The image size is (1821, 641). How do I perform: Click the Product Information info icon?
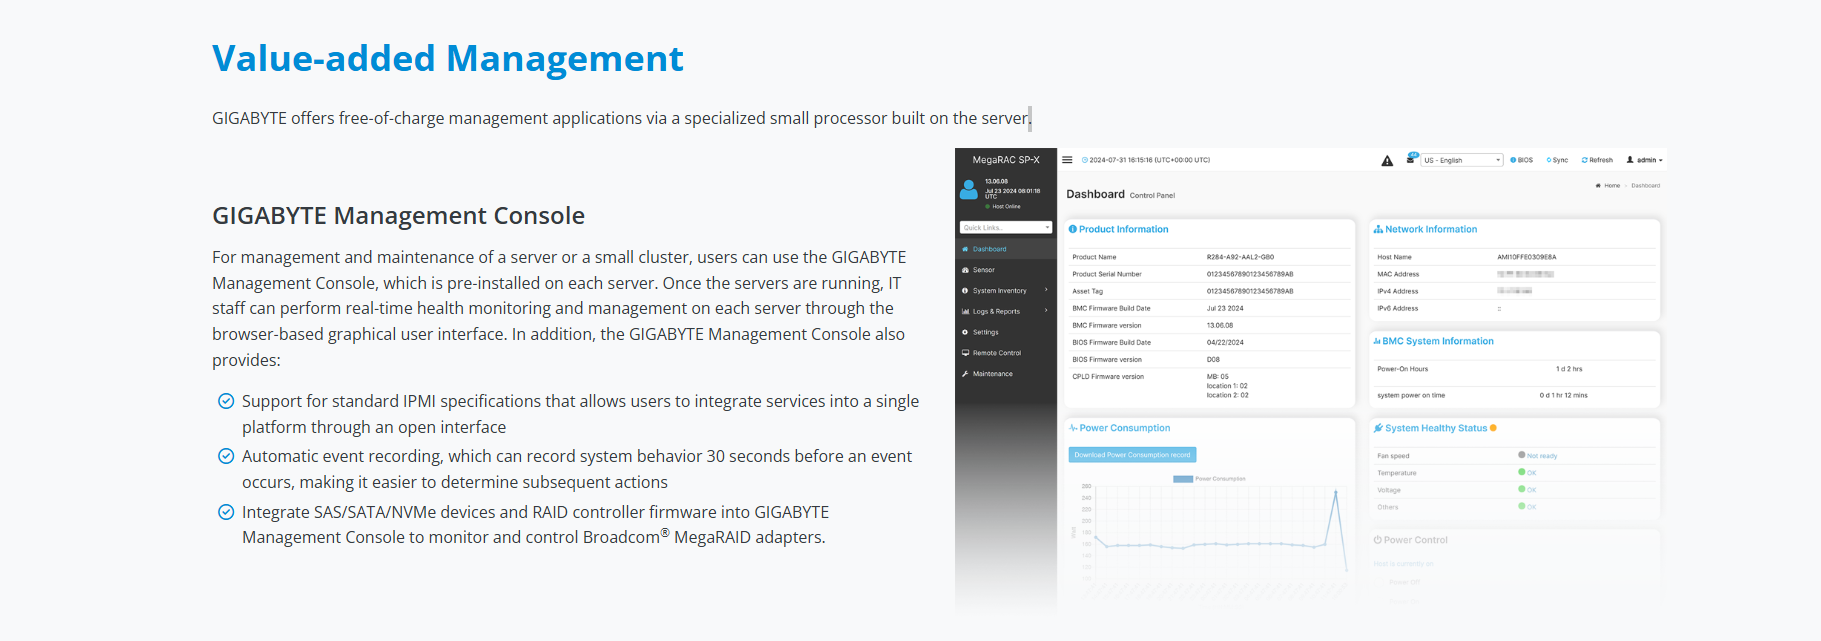click(x=1073, y=230)
